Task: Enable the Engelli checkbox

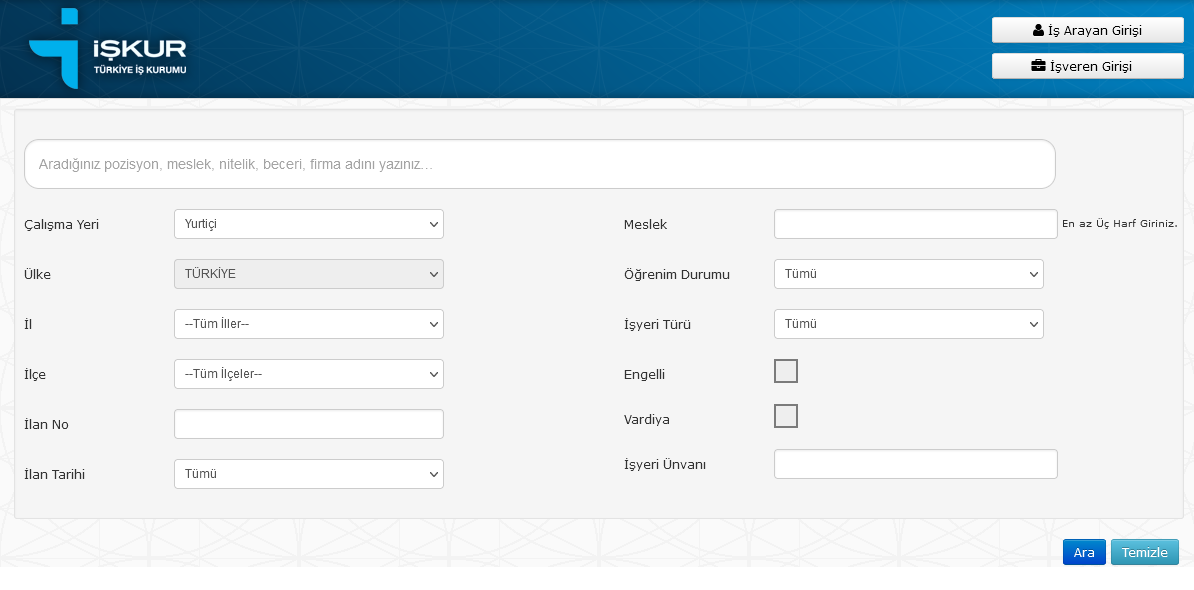Action: click(x=786, y=371)
